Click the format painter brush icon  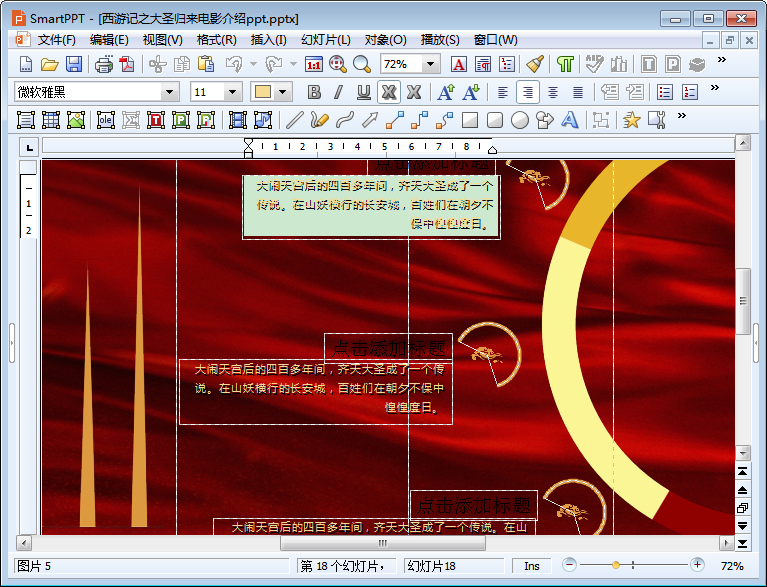click(x=535, y=64)
